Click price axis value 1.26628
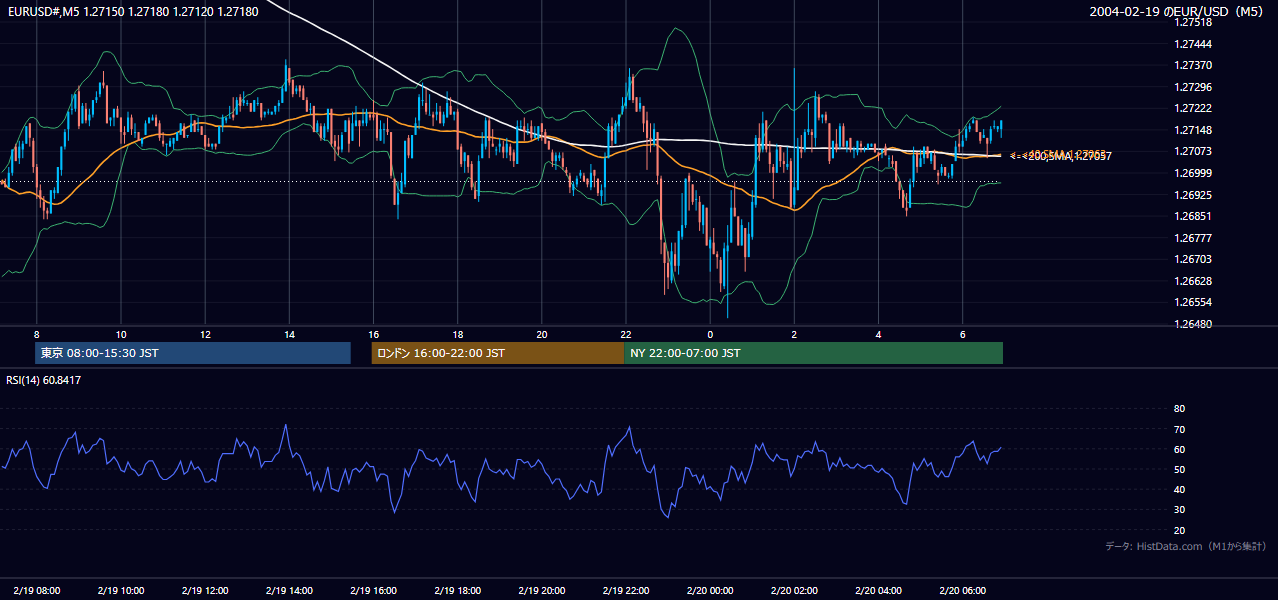 click(x=1194, y=281)
